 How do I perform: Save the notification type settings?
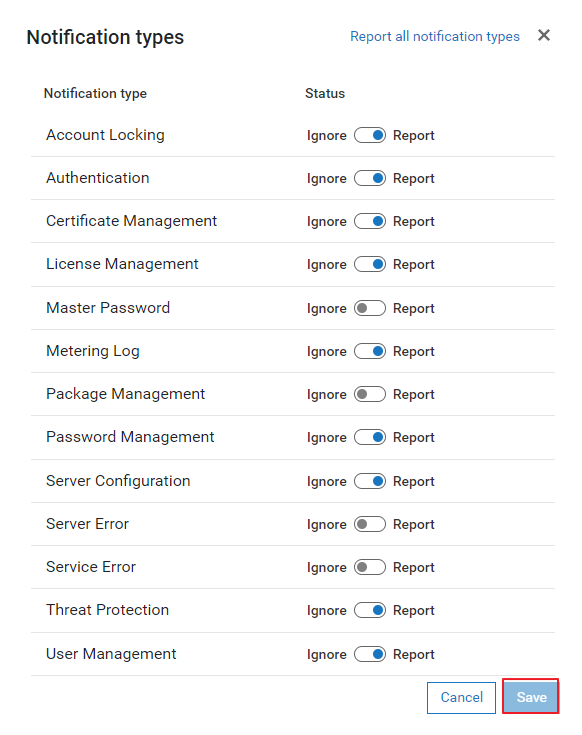531,697
